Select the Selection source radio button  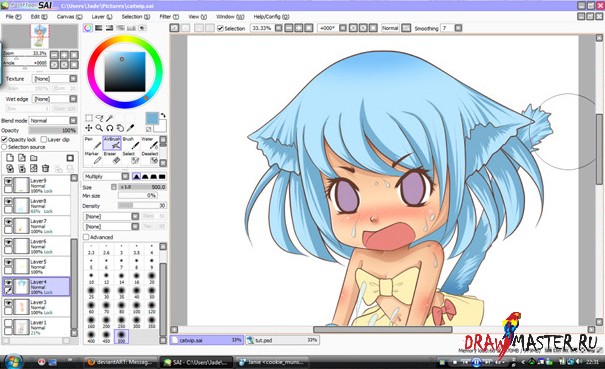tap(4, 147)
